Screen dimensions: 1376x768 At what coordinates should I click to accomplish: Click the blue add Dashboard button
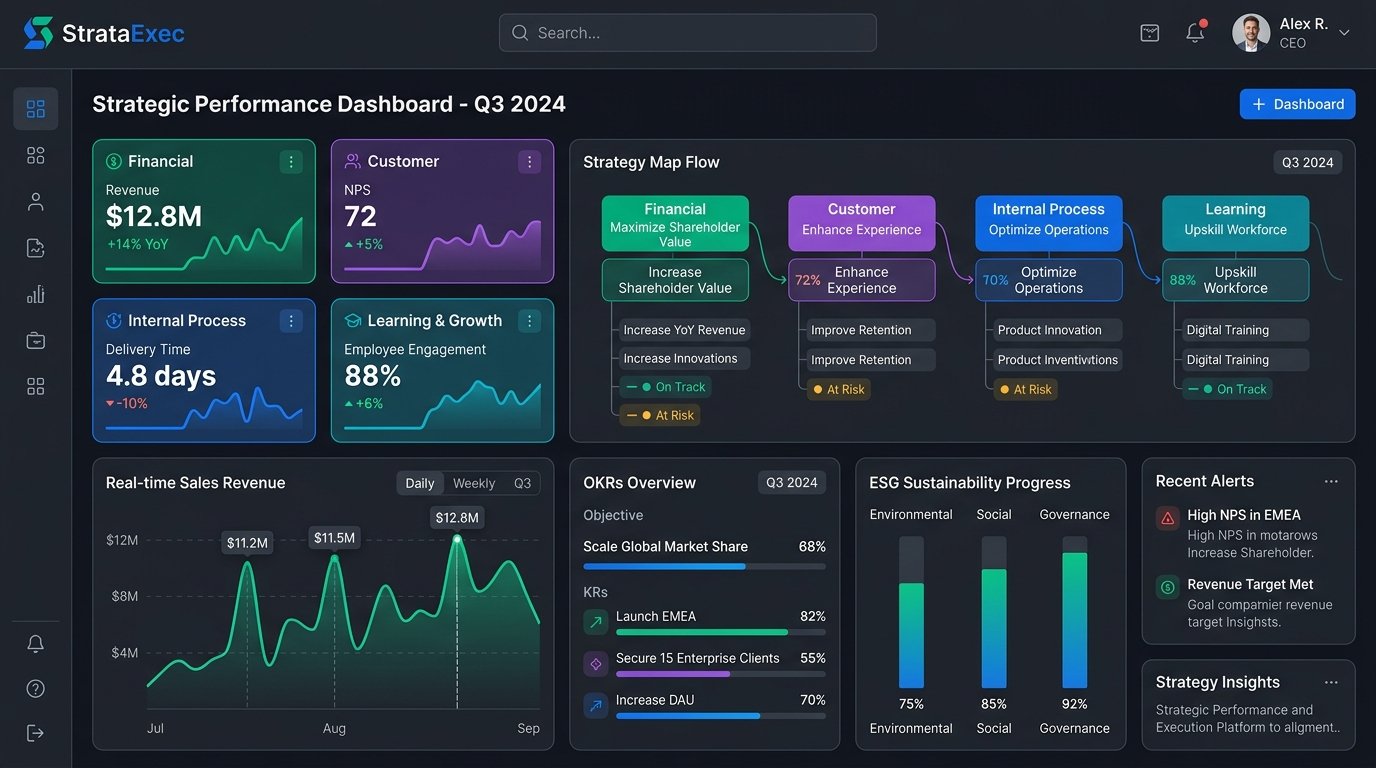click(1298, 104)
